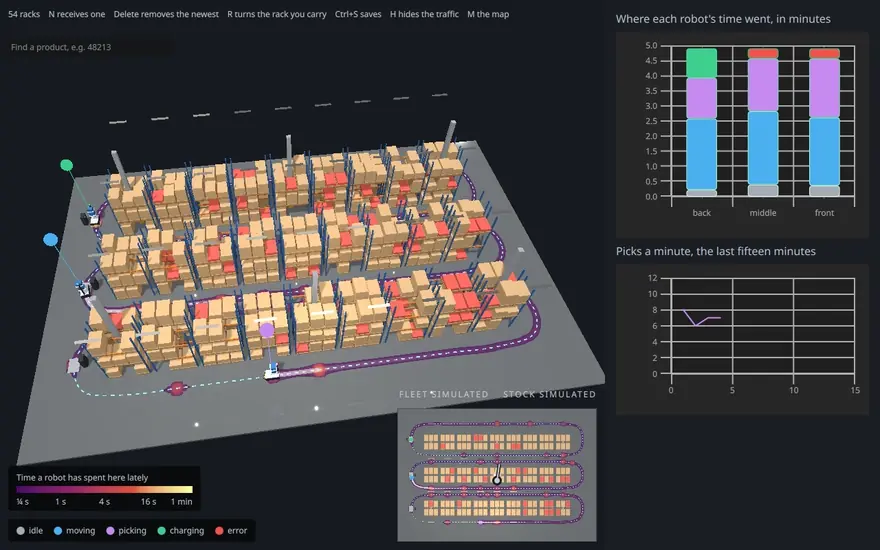The image size is (880, 550).
Task: Click the red error segment of the middle bar
Action: (763, 53)
